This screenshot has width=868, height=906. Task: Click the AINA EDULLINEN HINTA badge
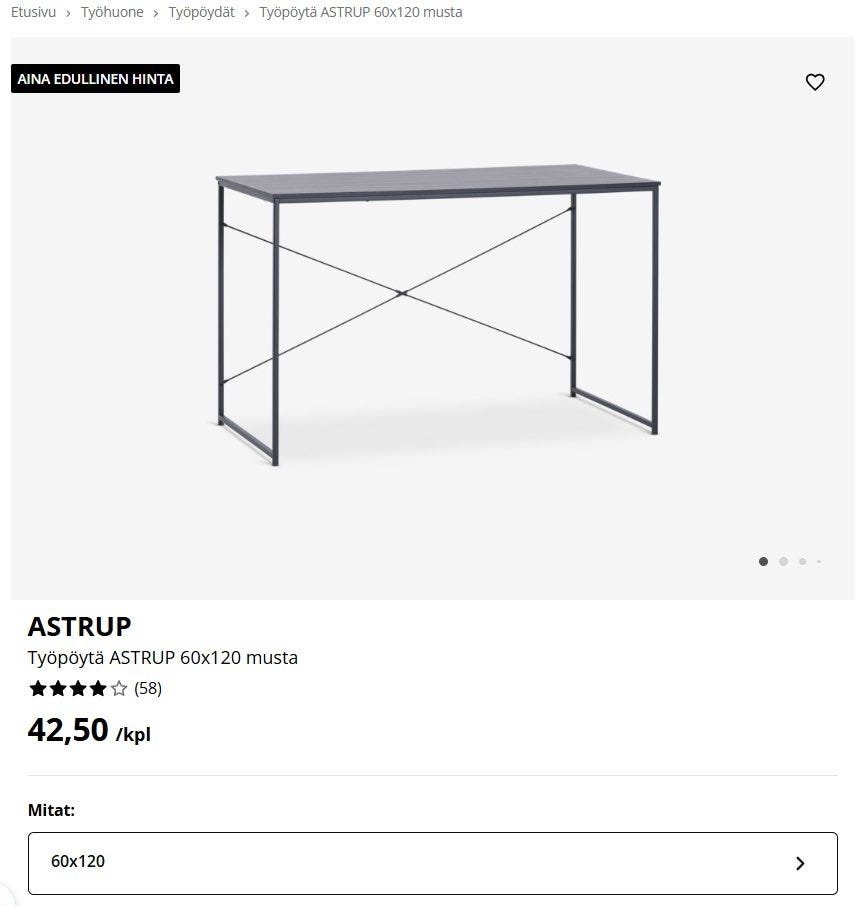coord(95,79)
